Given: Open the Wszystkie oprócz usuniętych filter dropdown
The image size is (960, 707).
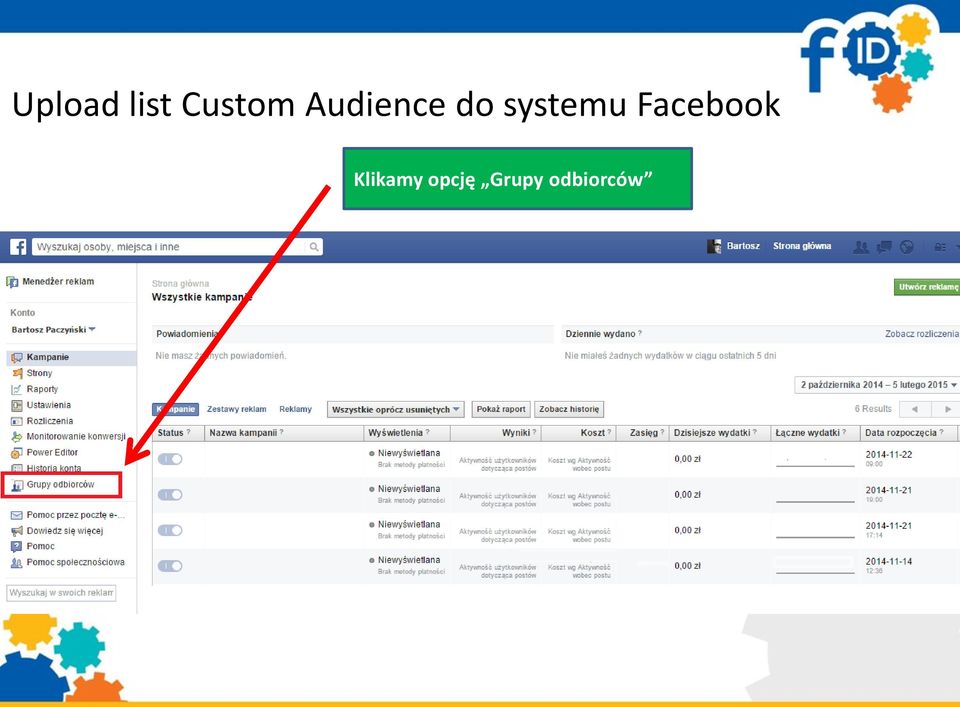Looking at the screenshot, I should coord(396,410).
